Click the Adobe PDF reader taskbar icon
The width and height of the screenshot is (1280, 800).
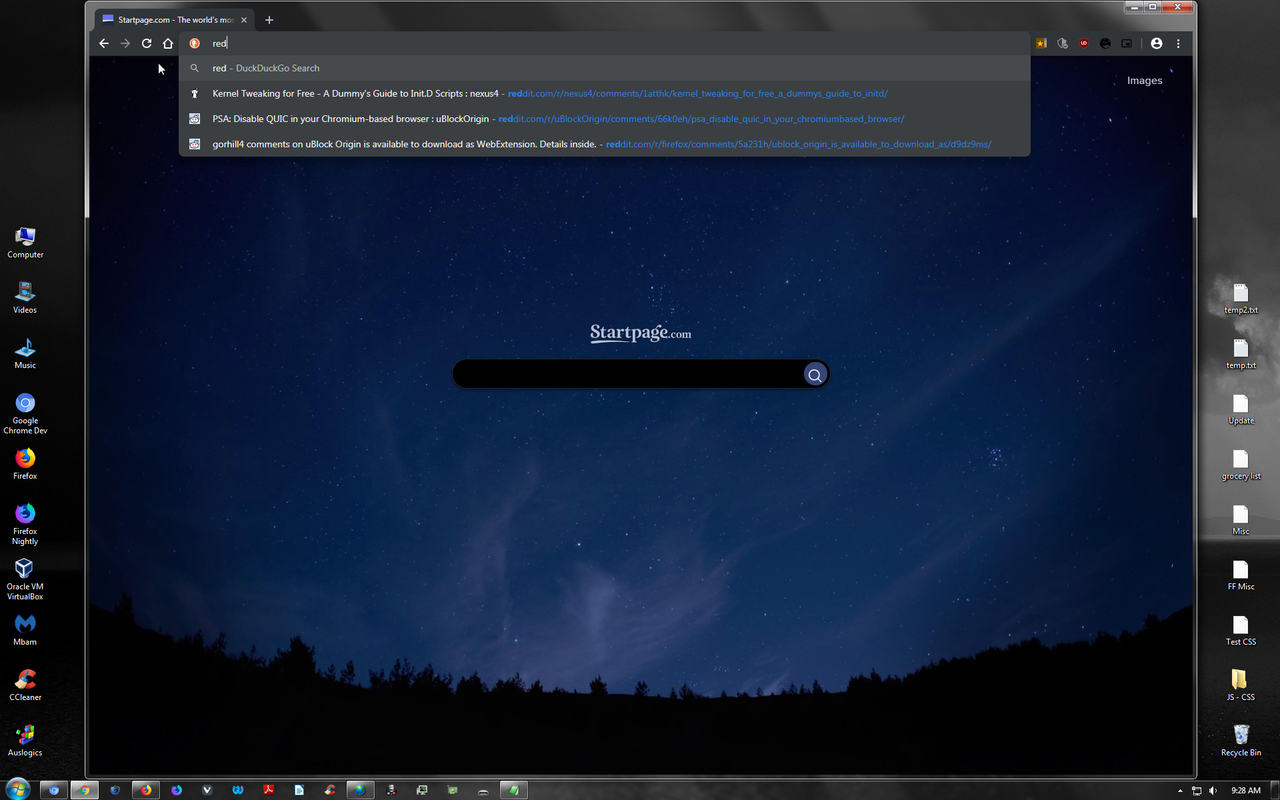[268, 790]
